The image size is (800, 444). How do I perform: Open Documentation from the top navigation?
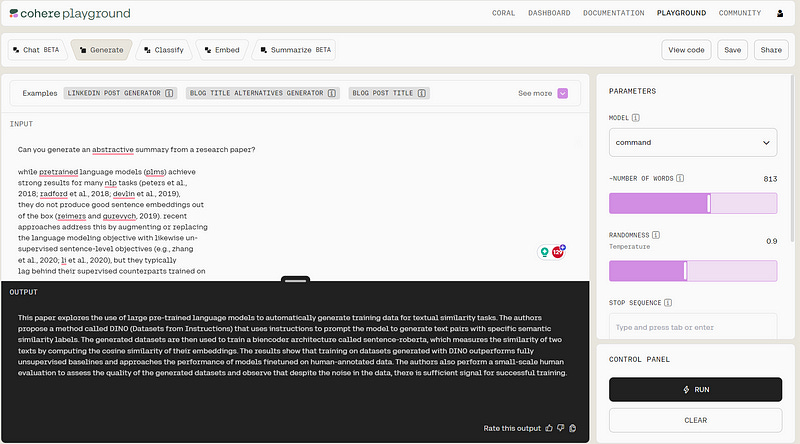614,13
